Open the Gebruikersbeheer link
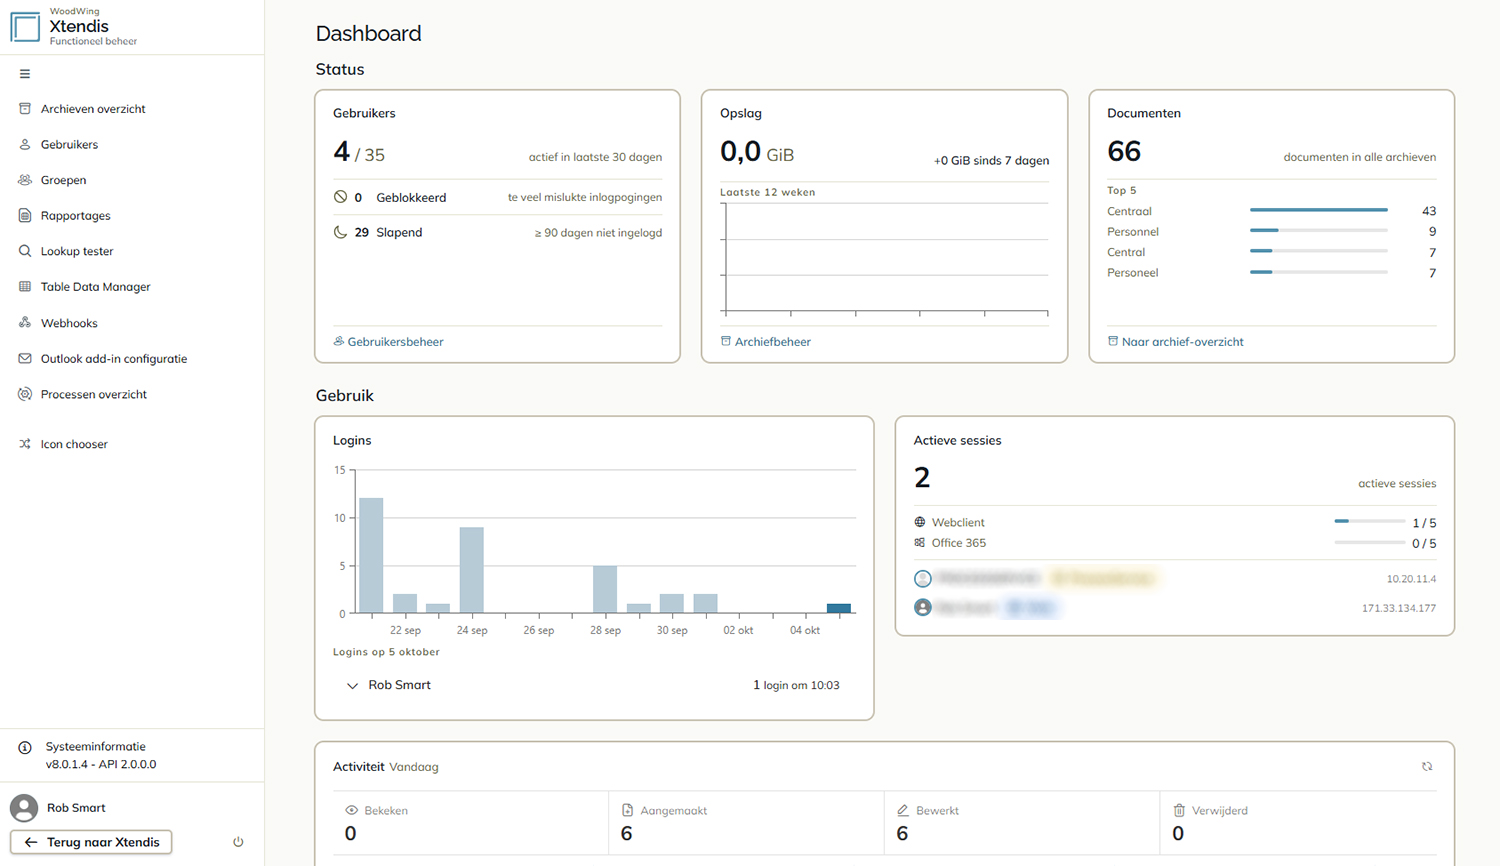 point(388,342)
